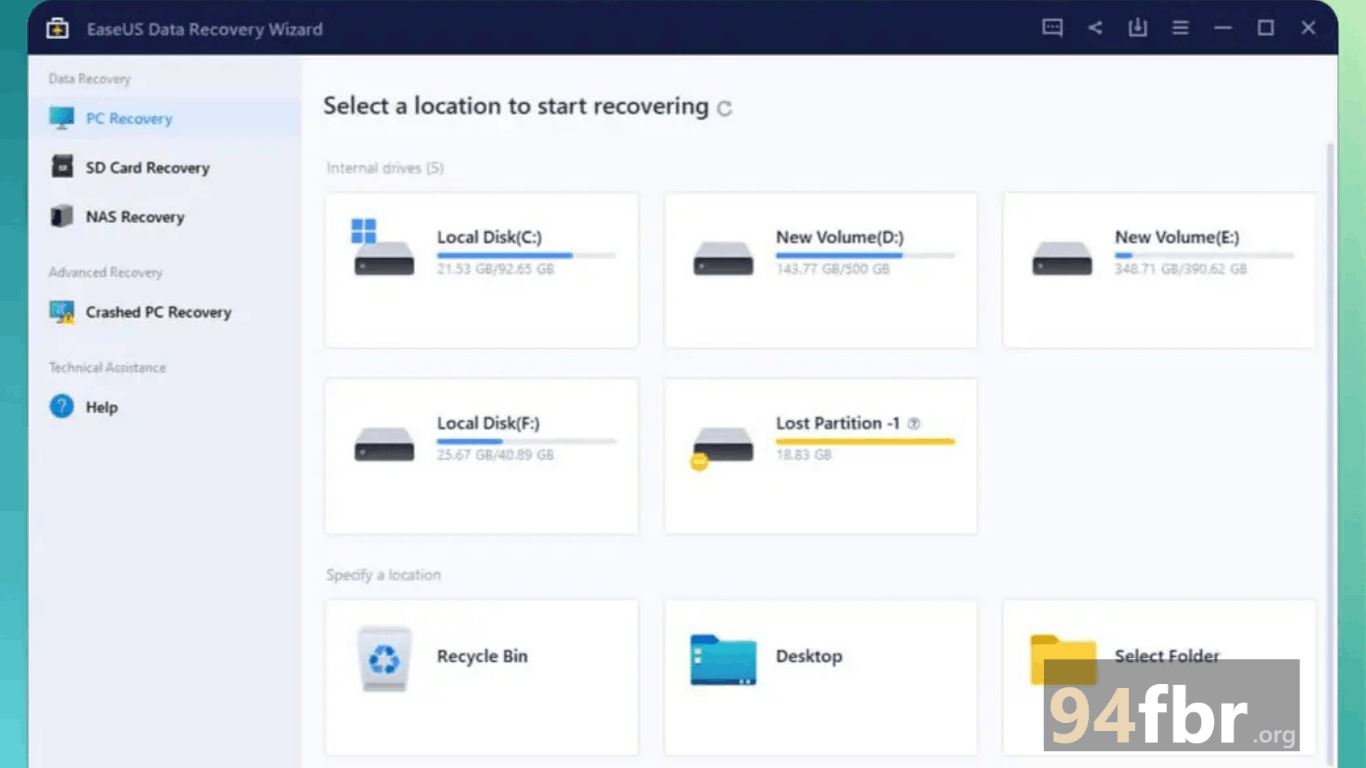Click the Local Disk(F:) drive icon
The image size is (1366, 768).
click(x=384, y=444)
